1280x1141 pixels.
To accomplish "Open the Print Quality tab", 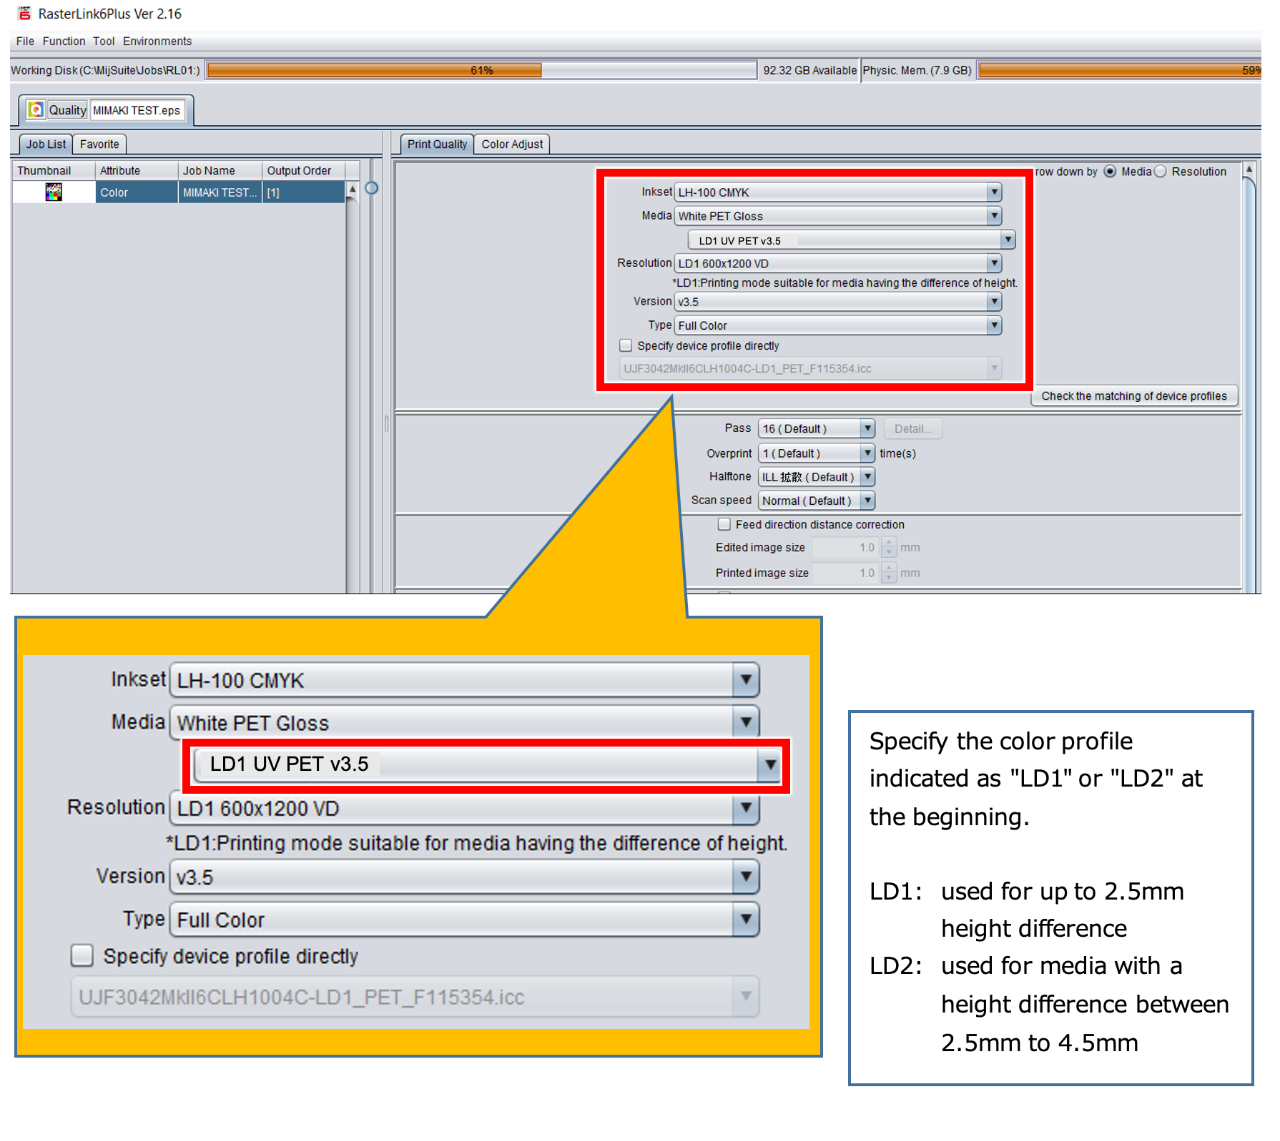I will pos(437,144).
